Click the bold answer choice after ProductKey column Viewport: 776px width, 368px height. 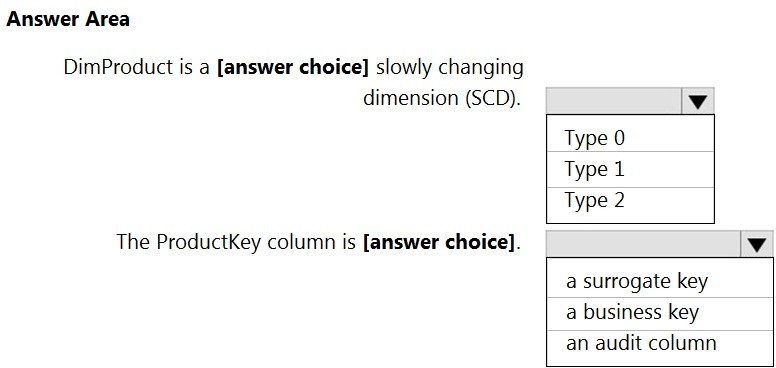coord(439,242)
